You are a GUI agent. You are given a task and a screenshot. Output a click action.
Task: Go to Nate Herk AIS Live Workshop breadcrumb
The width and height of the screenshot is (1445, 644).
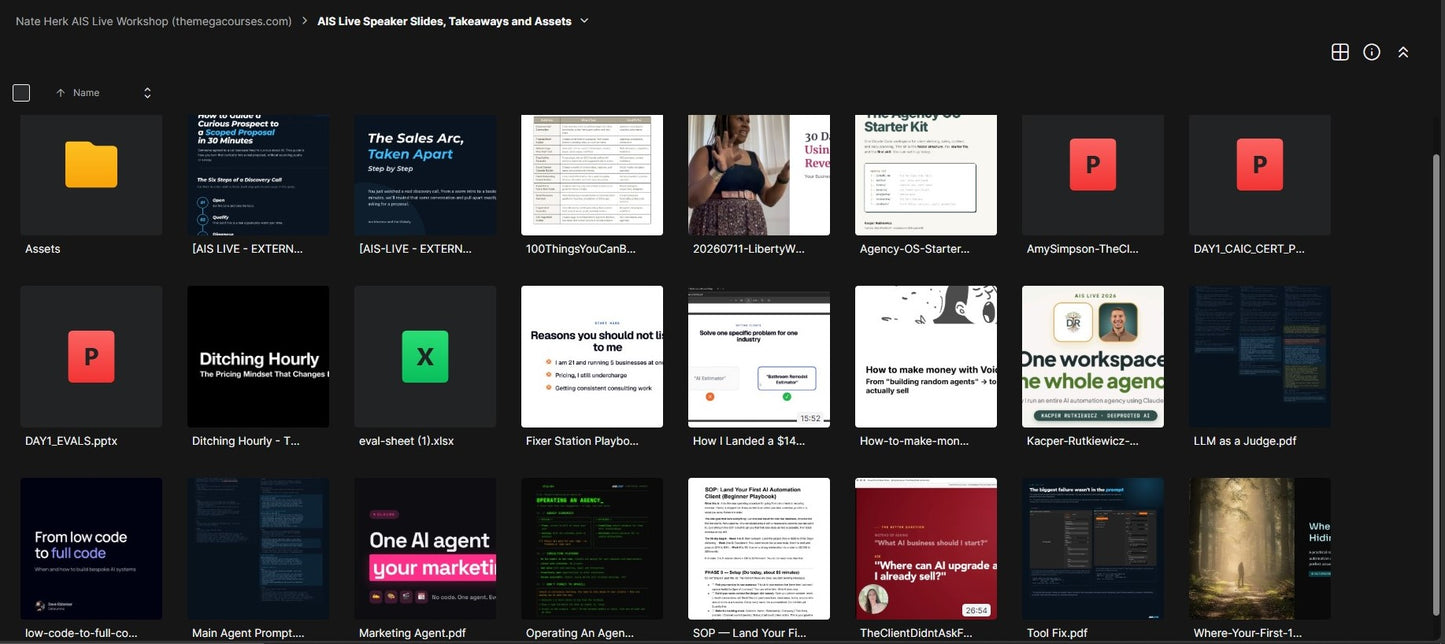[x=154, y=21]
